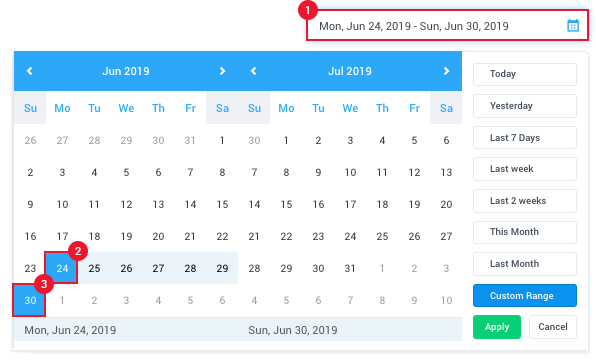Screen dimensions: 596x360
Task: Select the Last week preset
Action: click(x=525, y=169)
